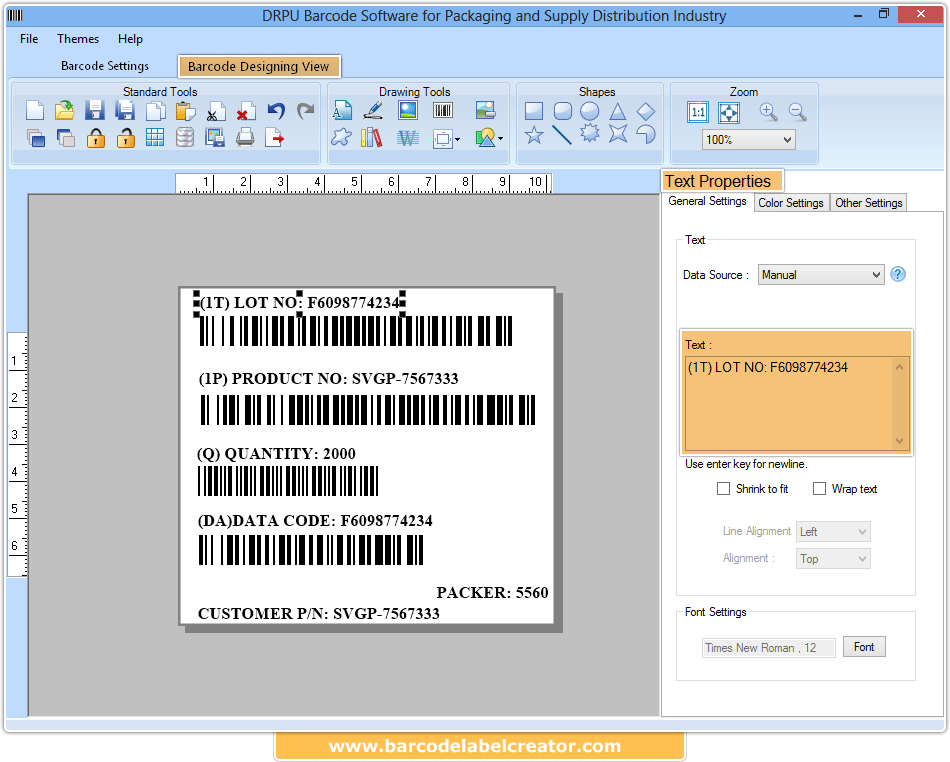Enable the Wrap text checkbox
This screenshot has height=762, width=950.
tap(820, 489)
